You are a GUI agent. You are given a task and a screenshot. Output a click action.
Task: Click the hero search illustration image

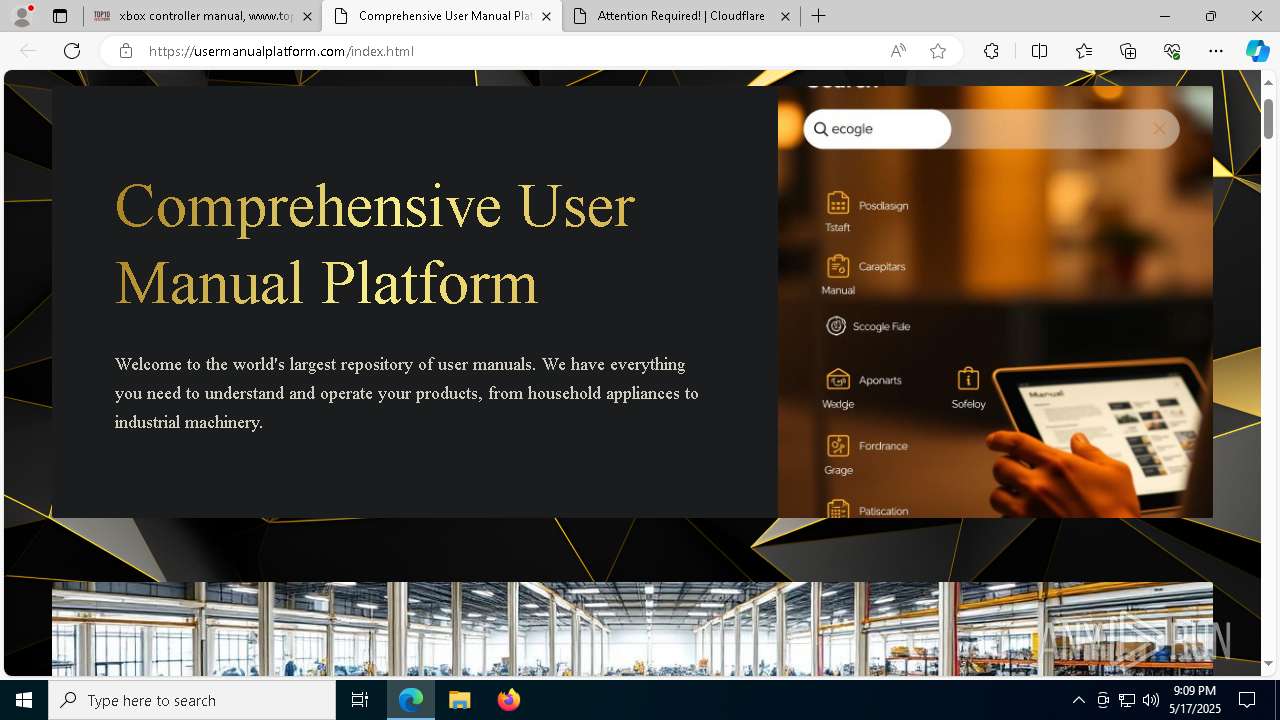[x=995, y=302]
